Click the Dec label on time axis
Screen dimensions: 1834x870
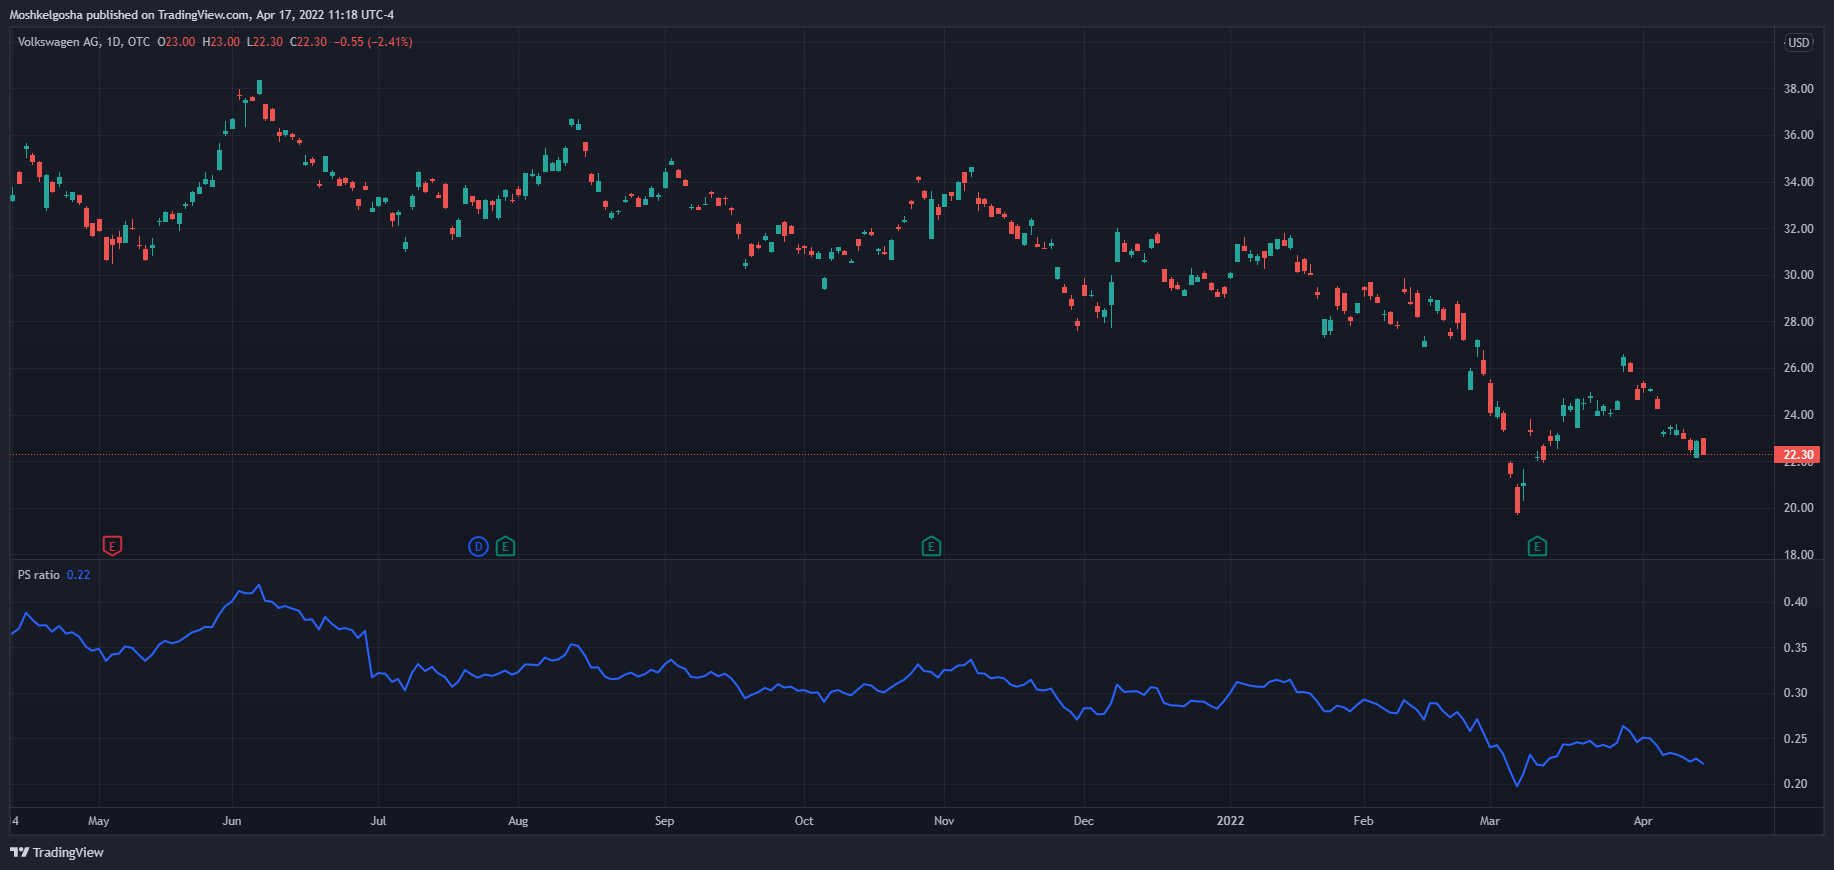pos(1084,821)
